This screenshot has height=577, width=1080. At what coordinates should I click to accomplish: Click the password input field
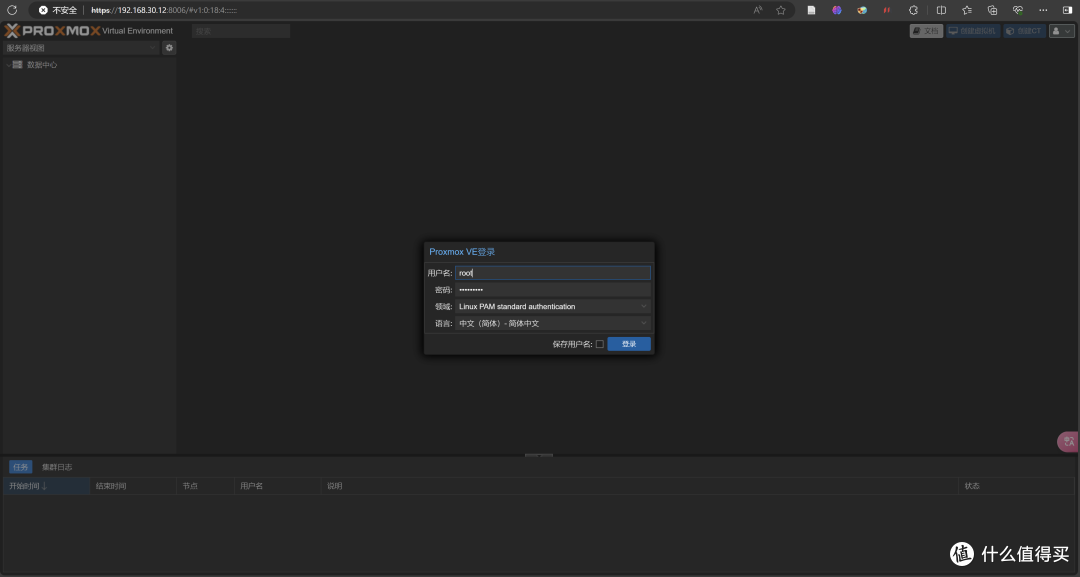pos(552,290)
